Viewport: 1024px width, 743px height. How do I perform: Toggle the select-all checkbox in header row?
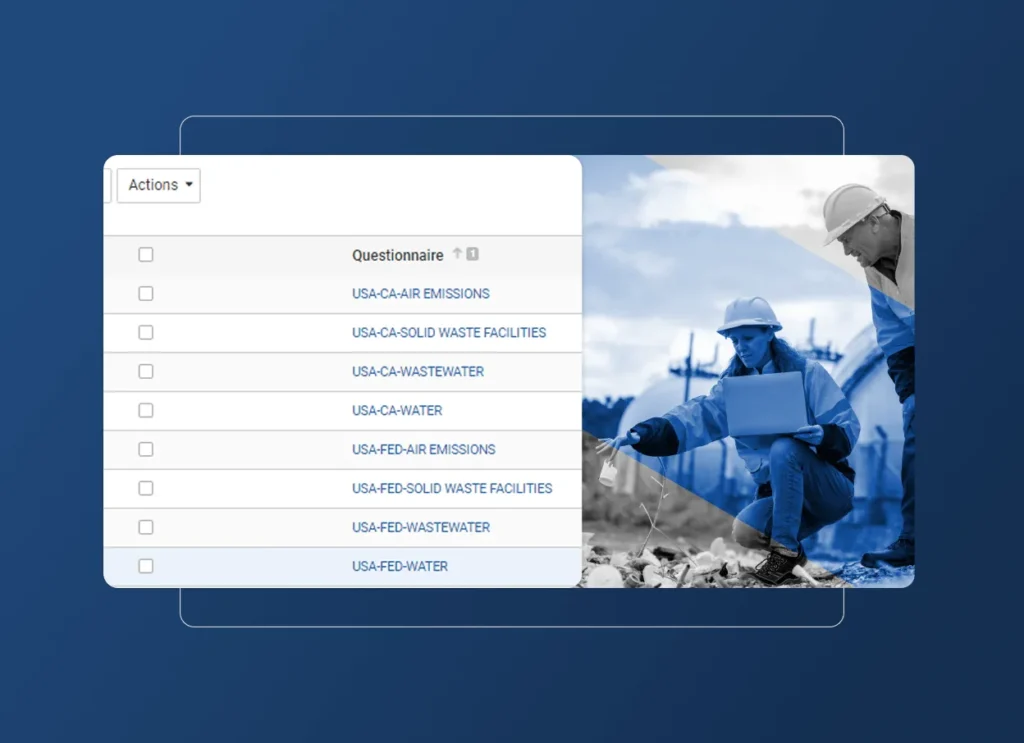pos(146,254)
